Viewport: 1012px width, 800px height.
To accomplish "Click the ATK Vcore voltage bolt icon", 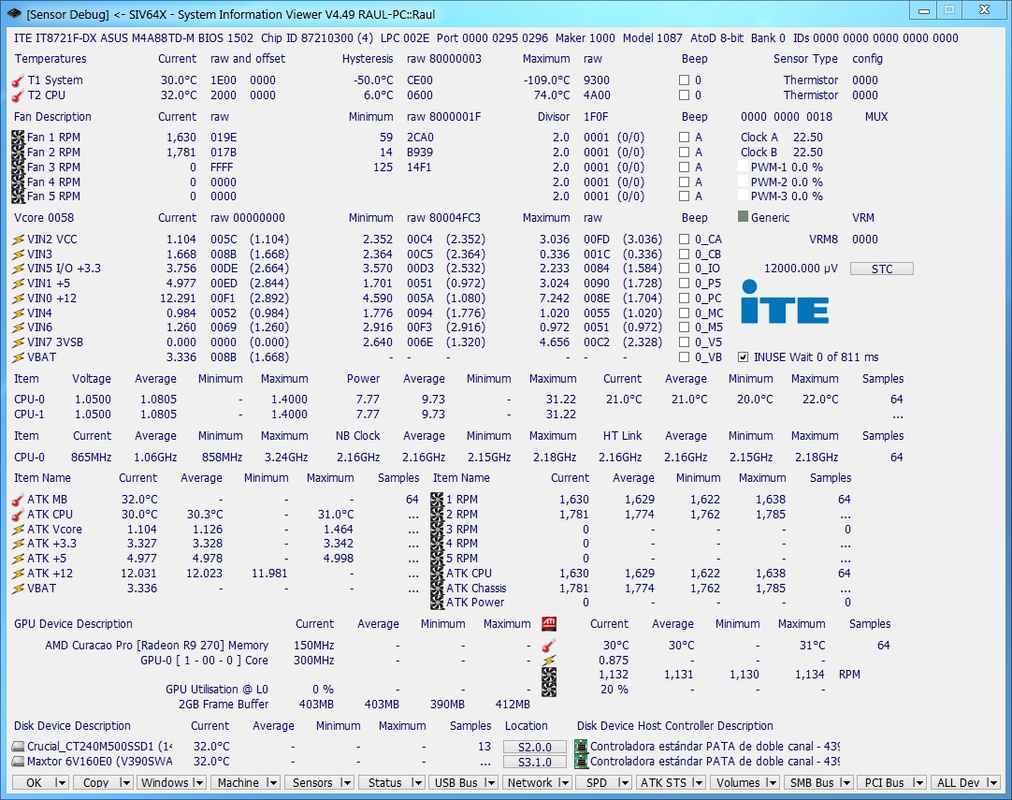I will tap(18, 530).
